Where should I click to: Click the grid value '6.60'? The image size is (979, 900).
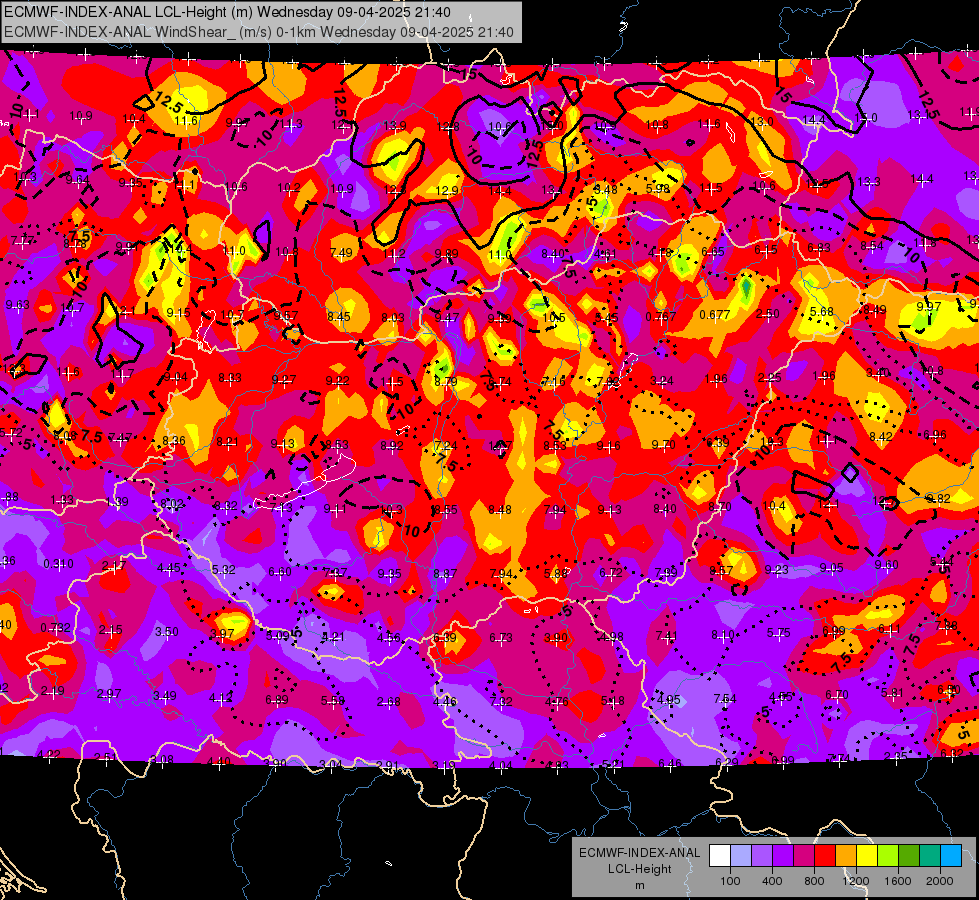280,571
